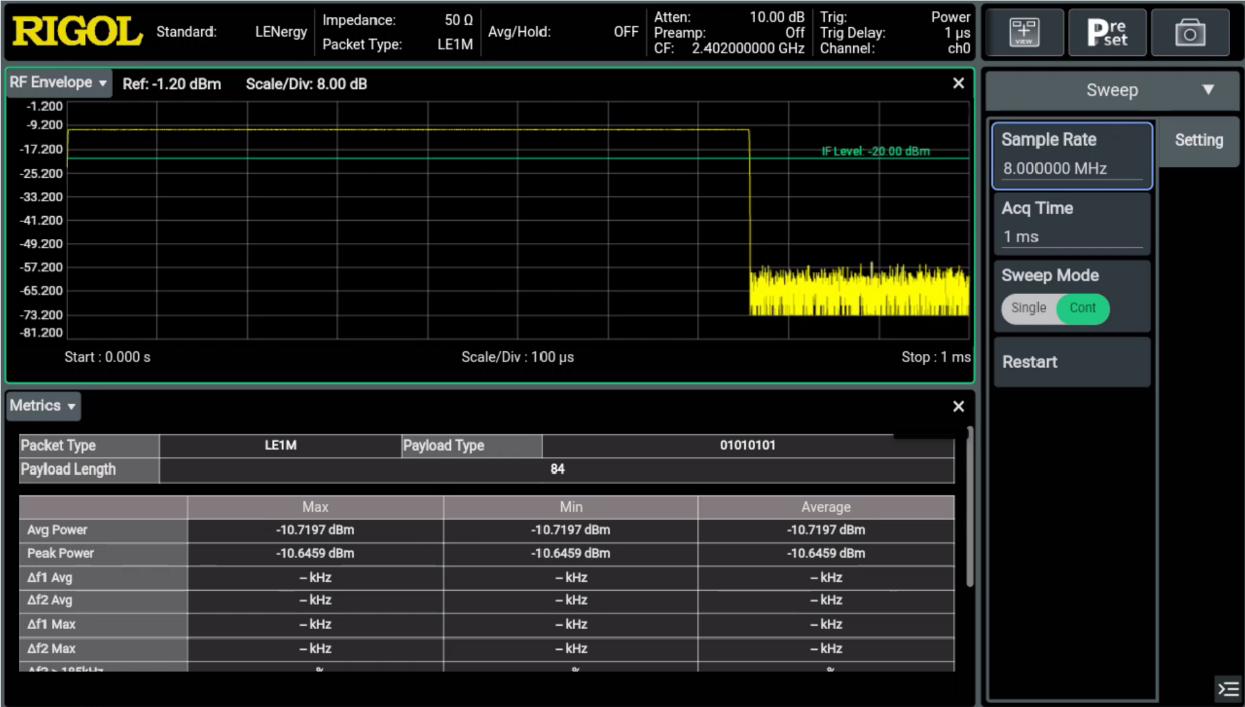Open the Metrics view dropdown
Viewport: 1245px width, 707px height.
[44, 406]
